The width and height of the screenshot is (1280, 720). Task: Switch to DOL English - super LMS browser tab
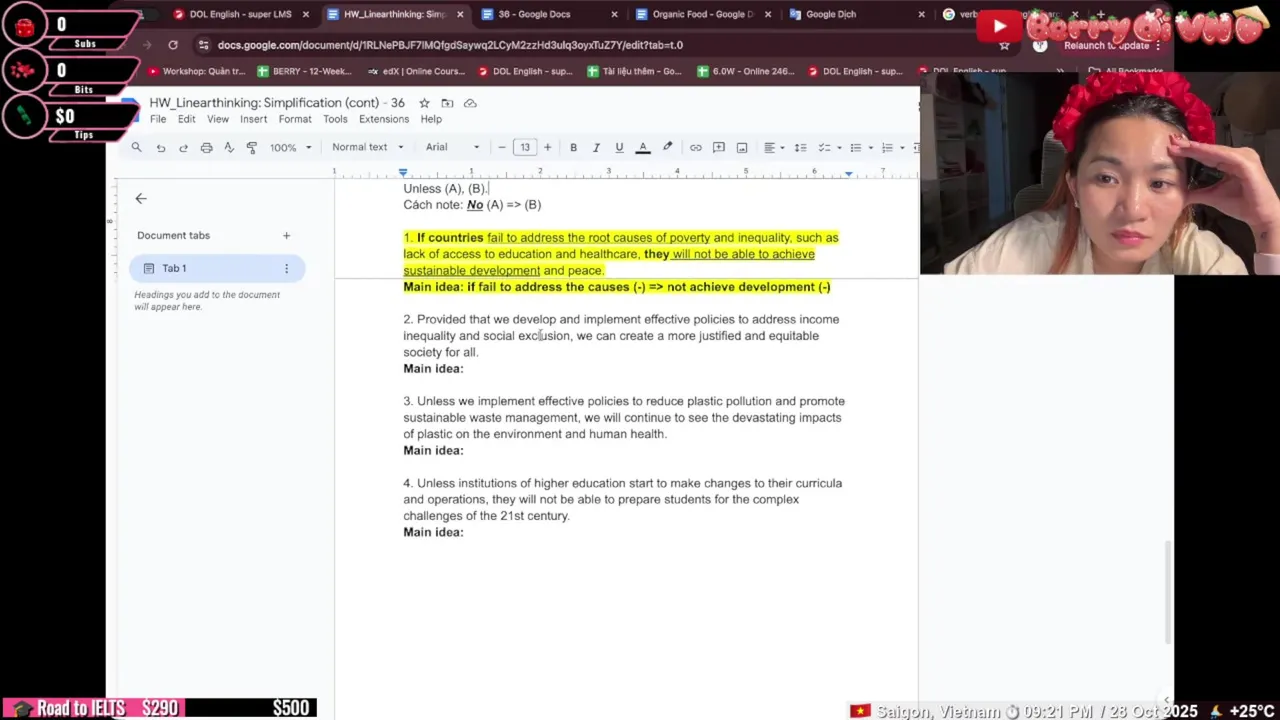coord(240,14)
